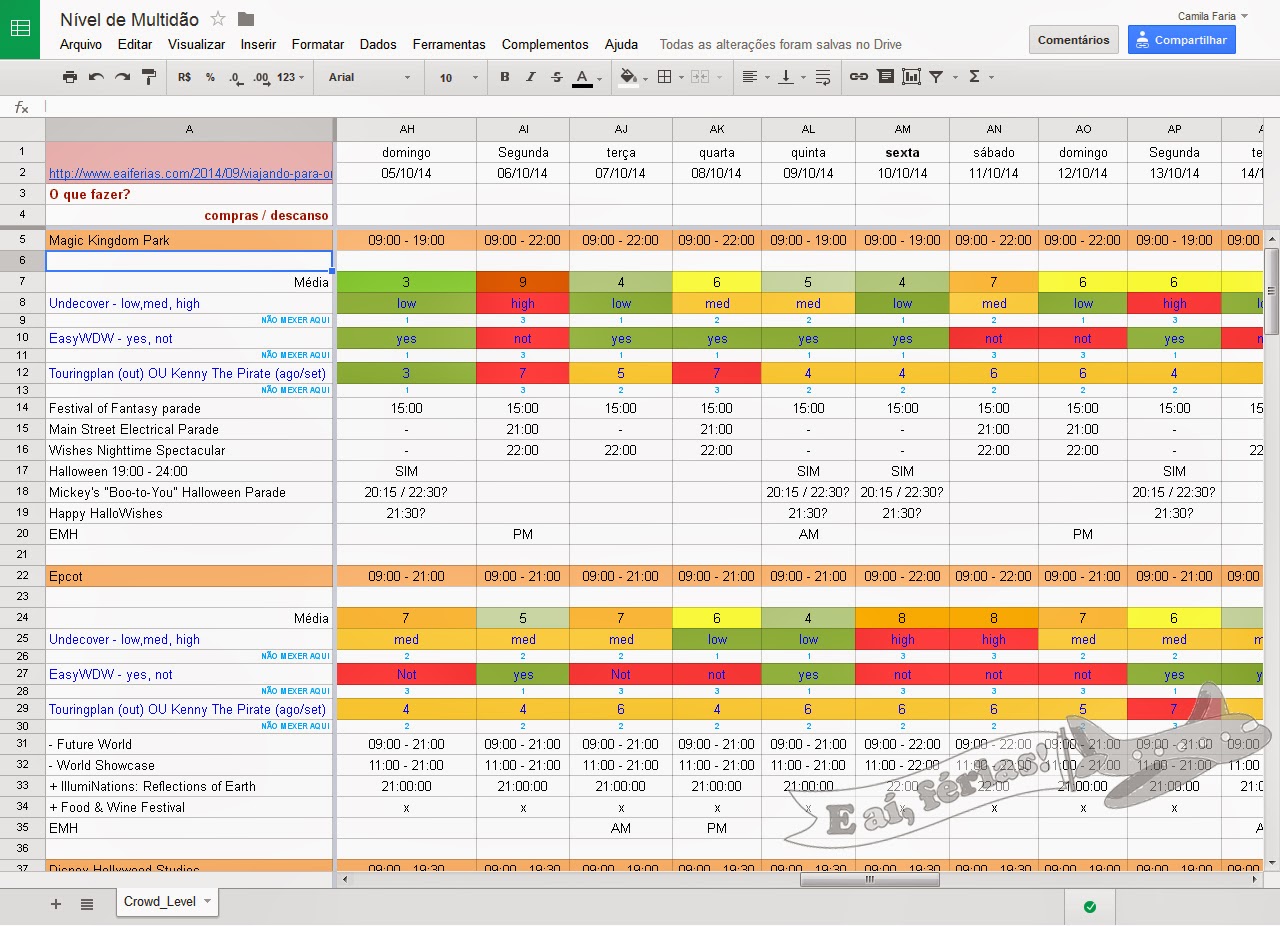The height and width of the screenshot is (926, 1280).
Task: Open the fill color paint bucket
Action: coord(628,78)
